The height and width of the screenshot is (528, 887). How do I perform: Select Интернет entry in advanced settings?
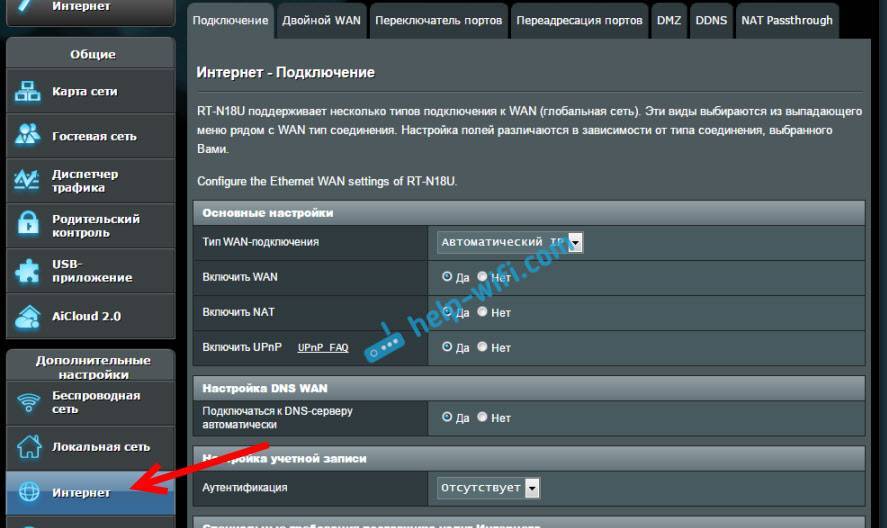coord(91,492)
